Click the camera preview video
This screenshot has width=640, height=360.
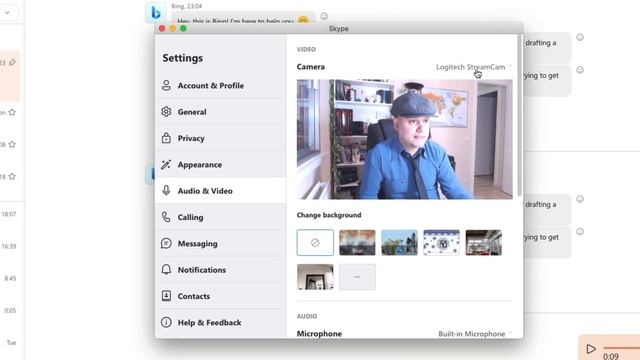404,139
